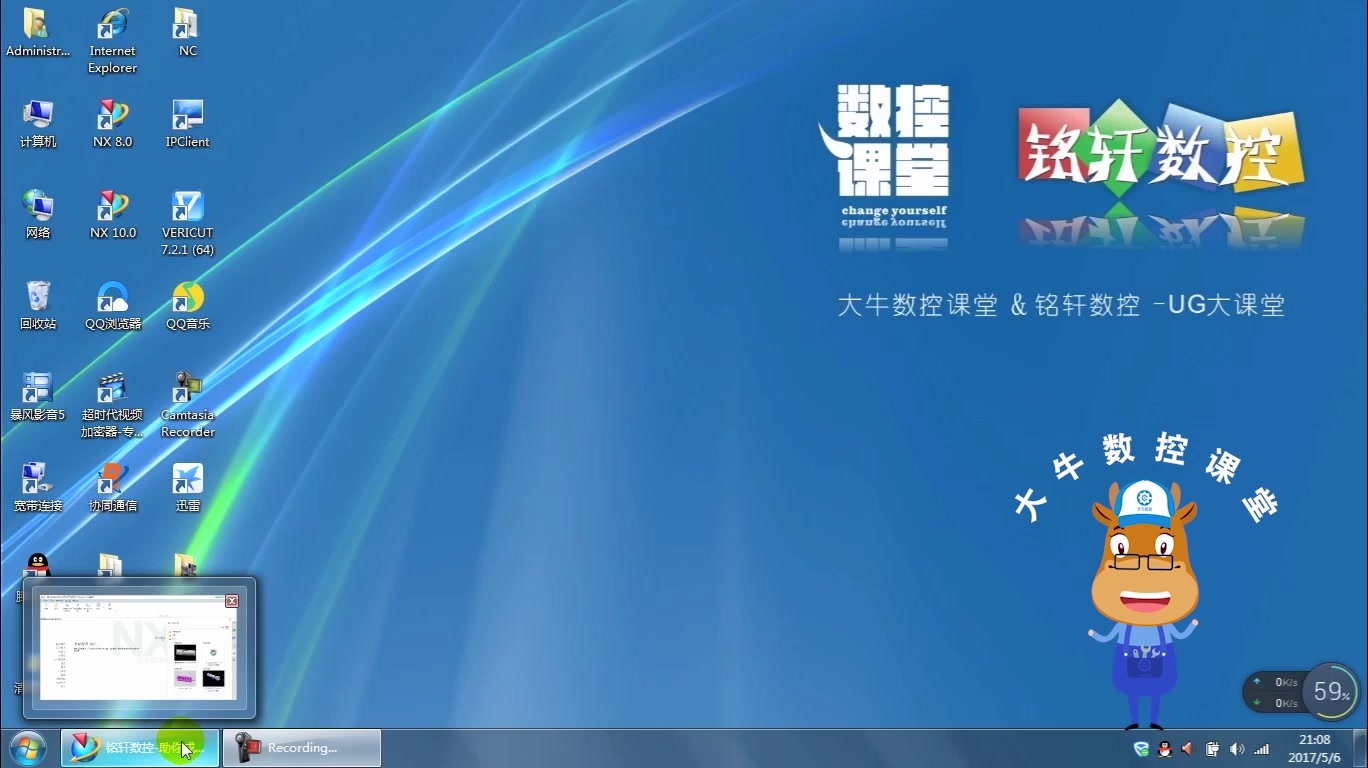The image size is (1368, 768).
Task: Open the 回收站 Recycle Bin
Action: pos(38,297)
